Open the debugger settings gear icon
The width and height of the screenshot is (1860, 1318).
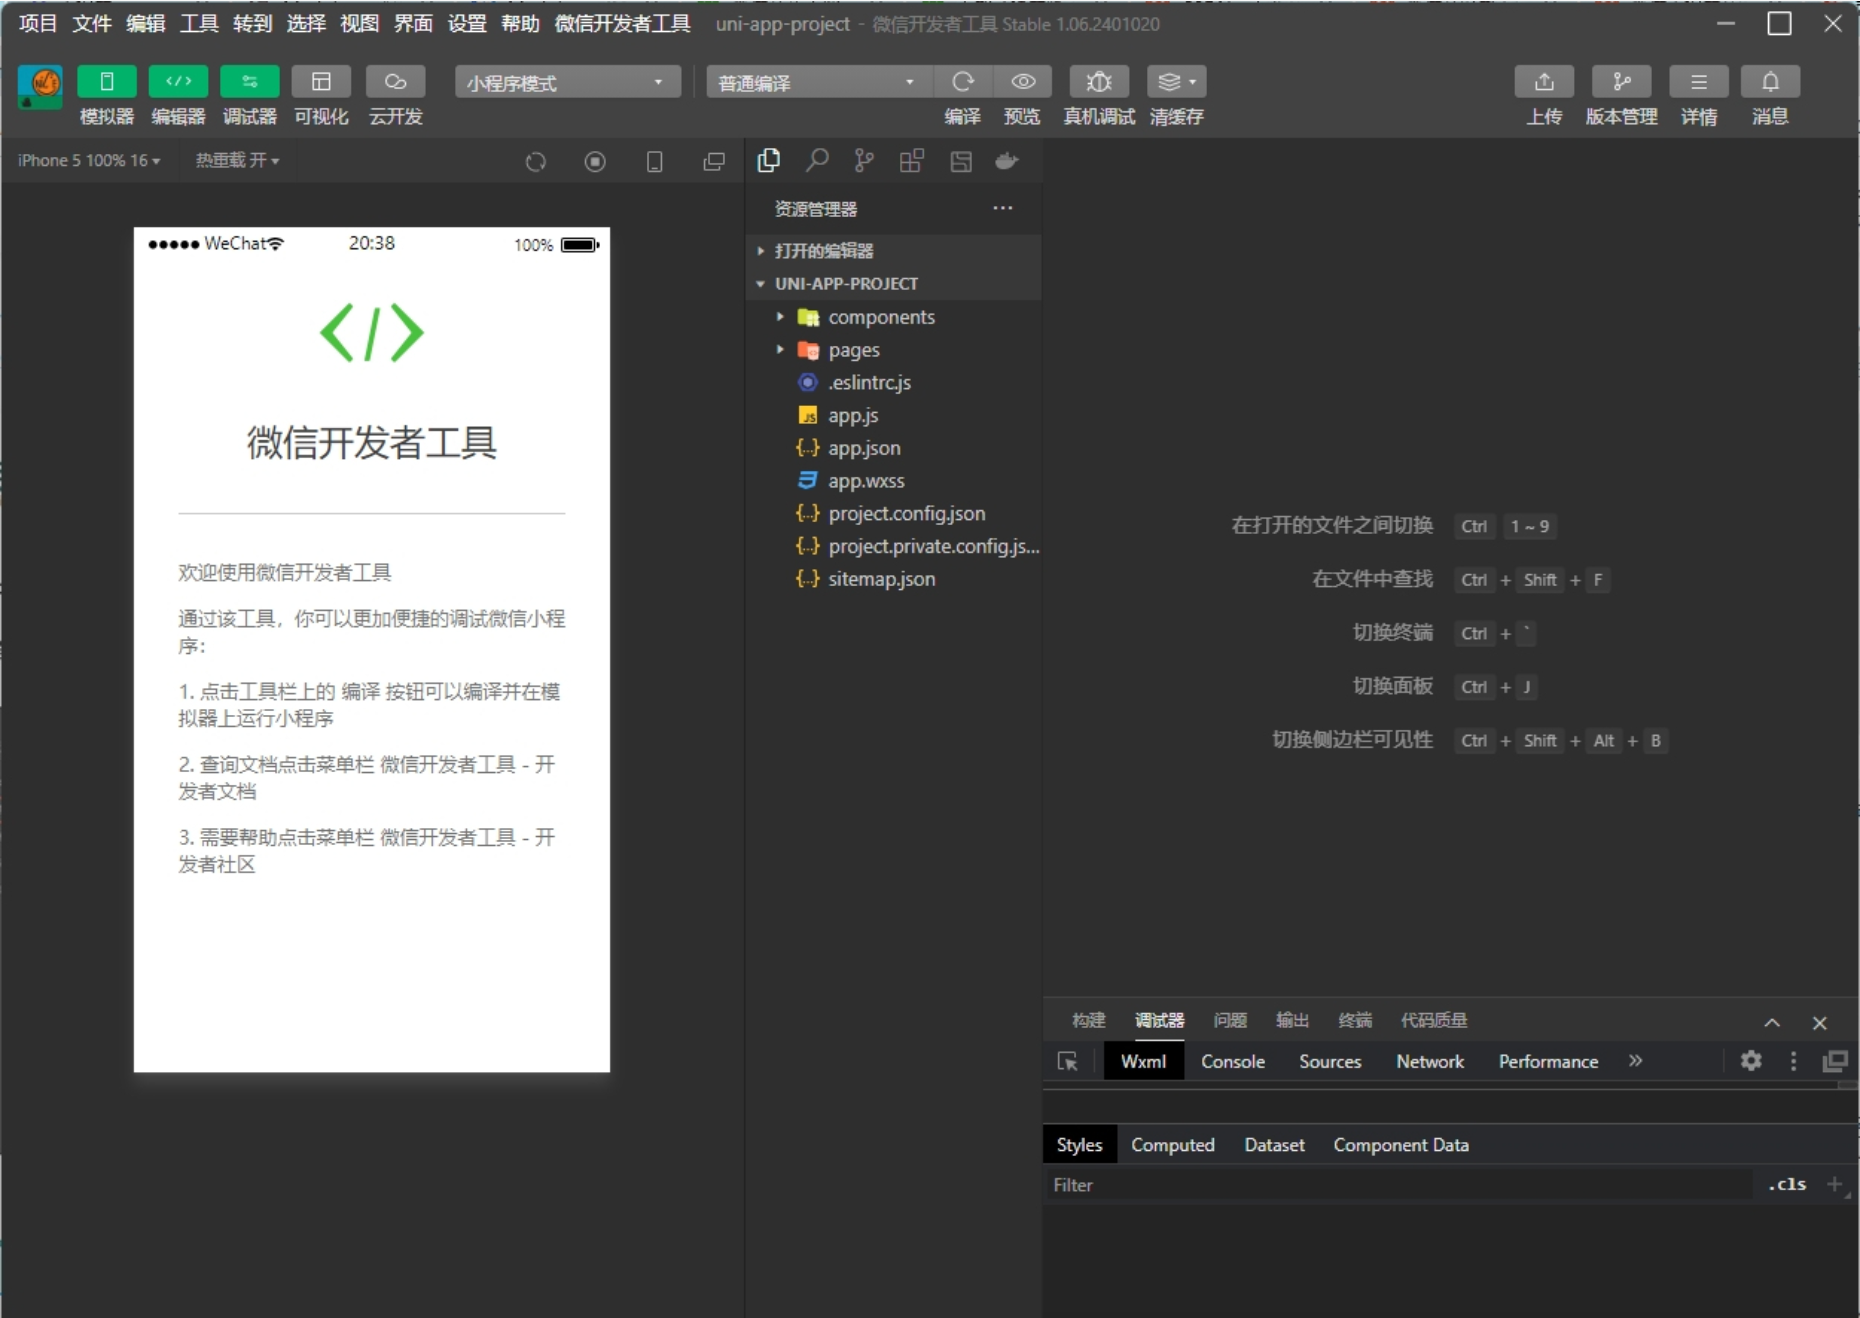[1750, 1061]
